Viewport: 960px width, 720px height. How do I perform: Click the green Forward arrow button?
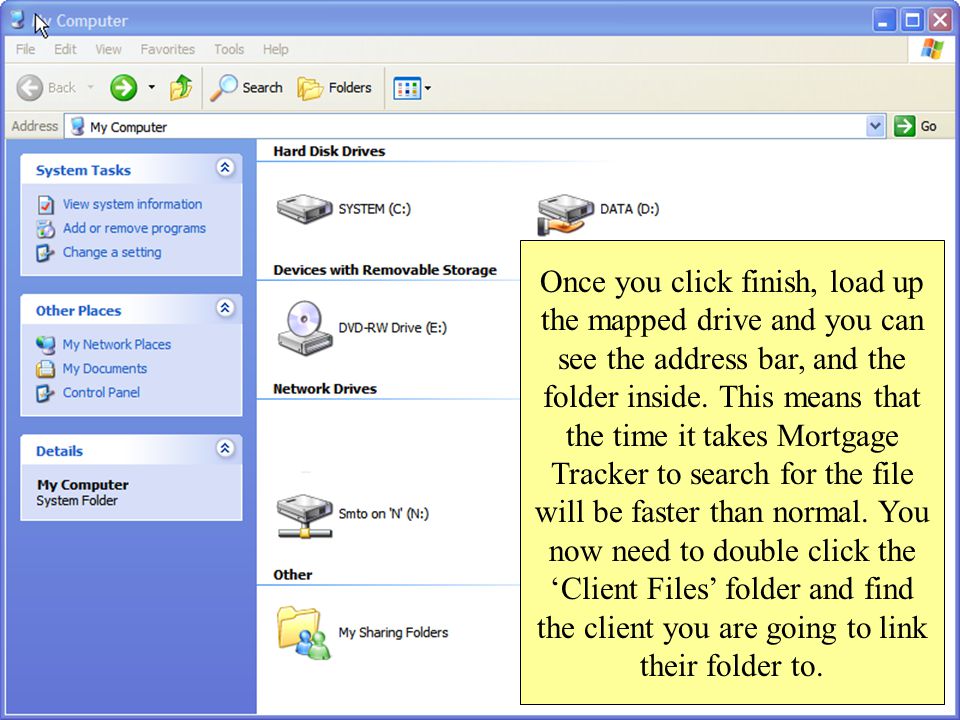[x=123, y=88]
